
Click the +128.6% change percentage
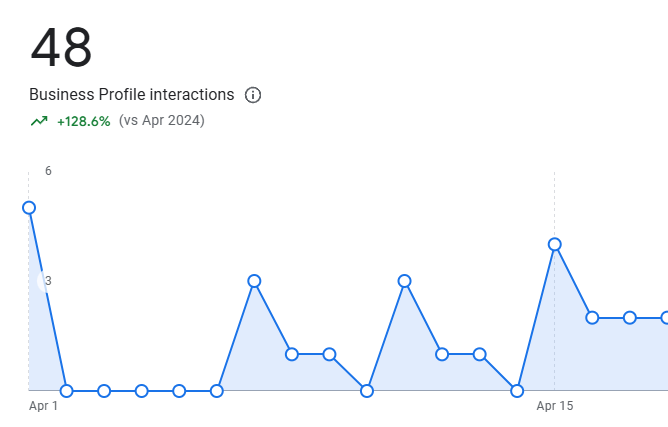pyautogui.click(x=84, y=122)
